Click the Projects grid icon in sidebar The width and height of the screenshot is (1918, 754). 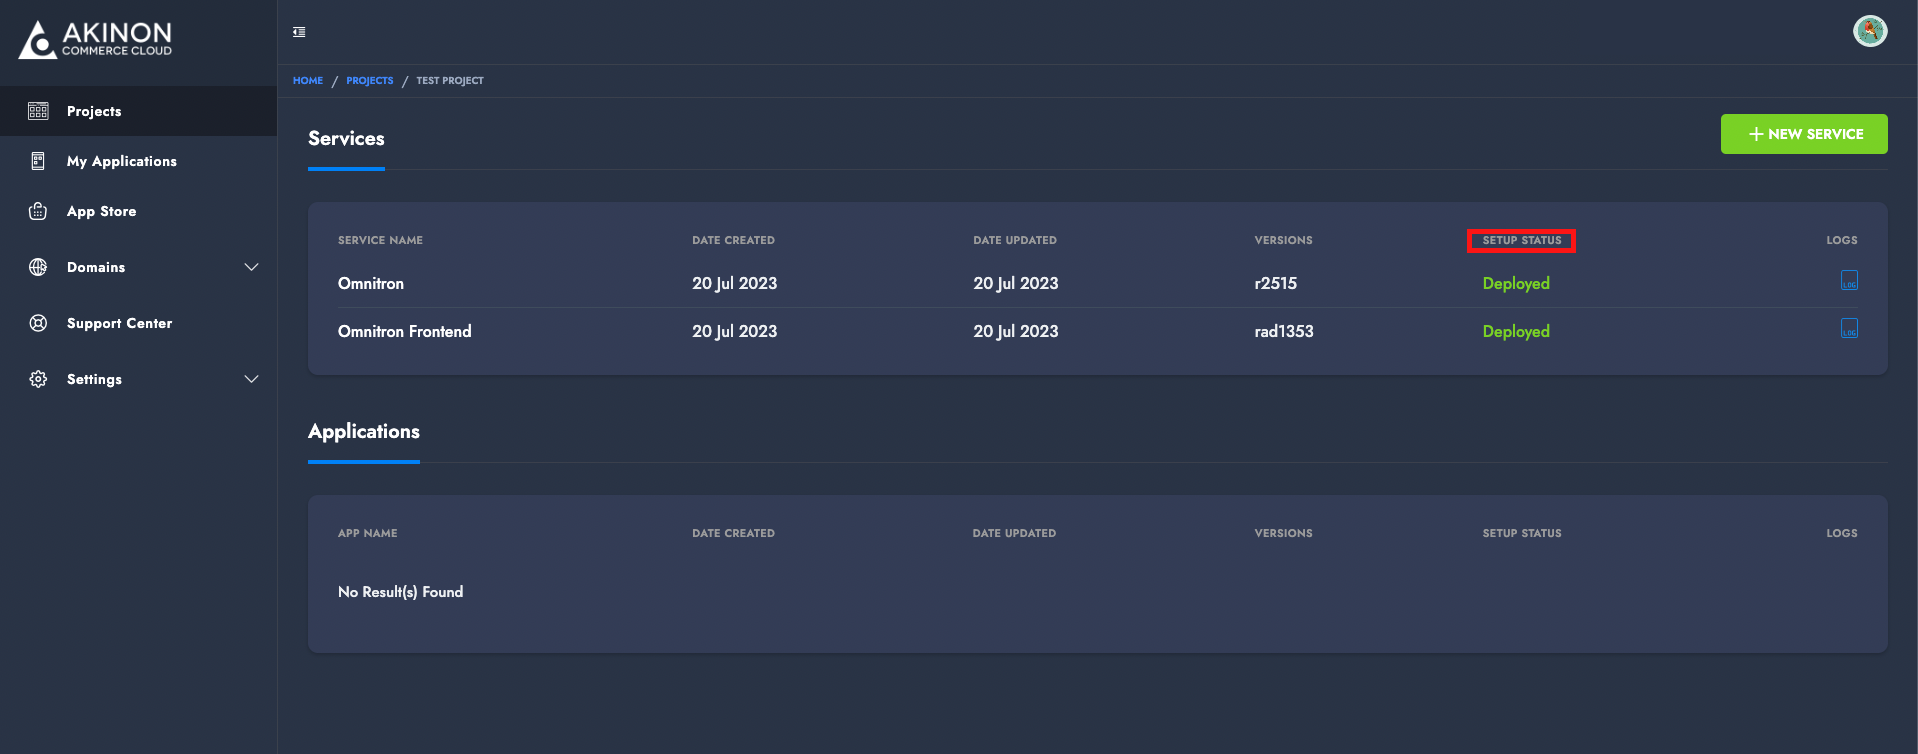pyautogui.click(x=38, y=111)
